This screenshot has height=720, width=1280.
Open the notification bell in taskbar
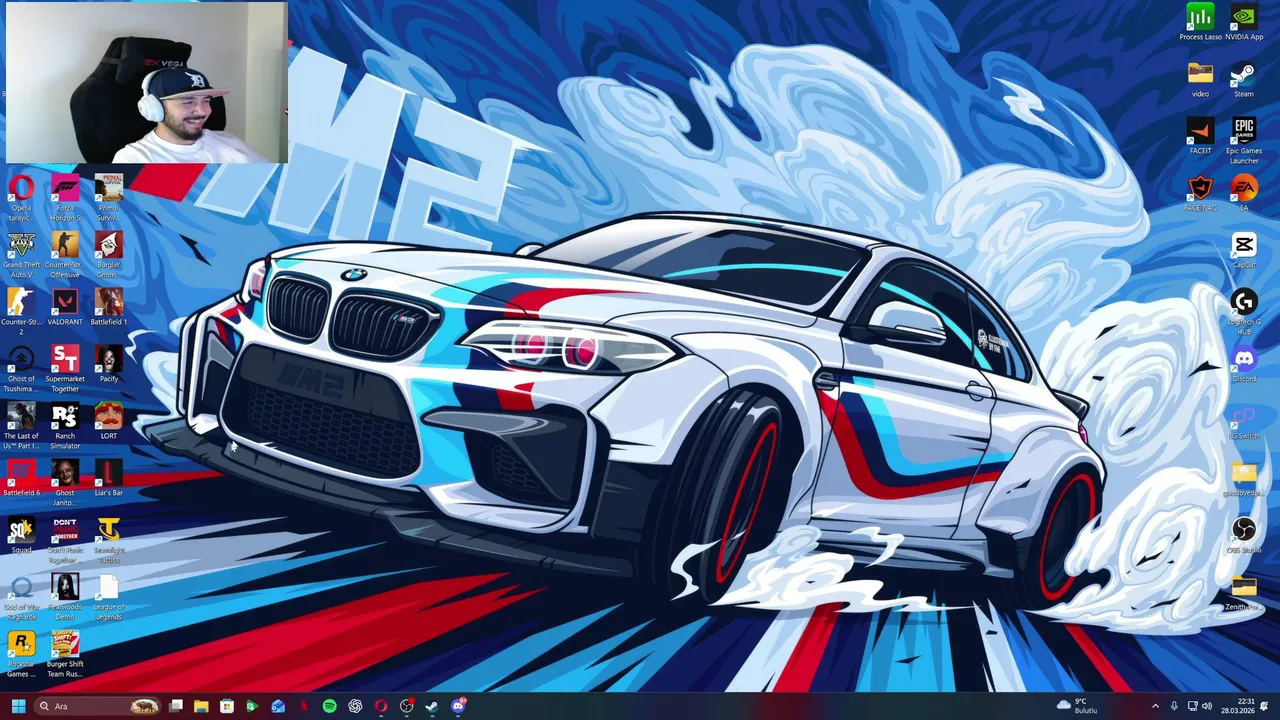[x=1265, y=706]
